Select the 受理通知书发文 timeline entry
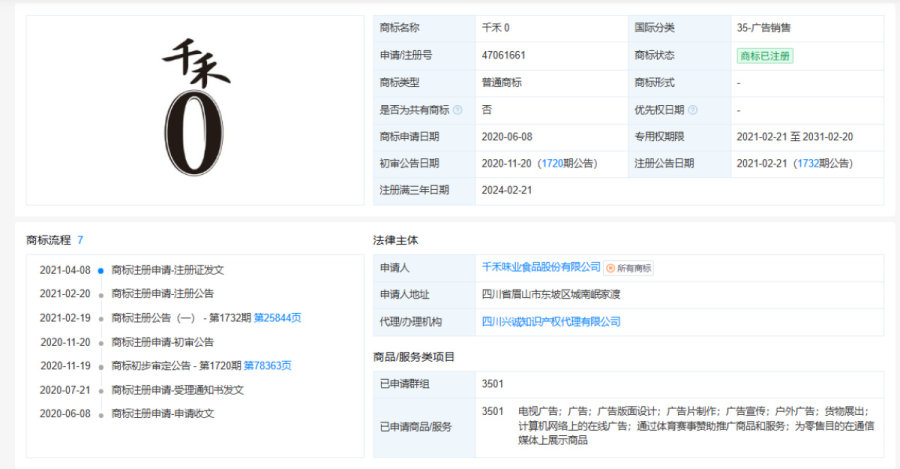Screen dimensions: 900x469 (177, 390)
